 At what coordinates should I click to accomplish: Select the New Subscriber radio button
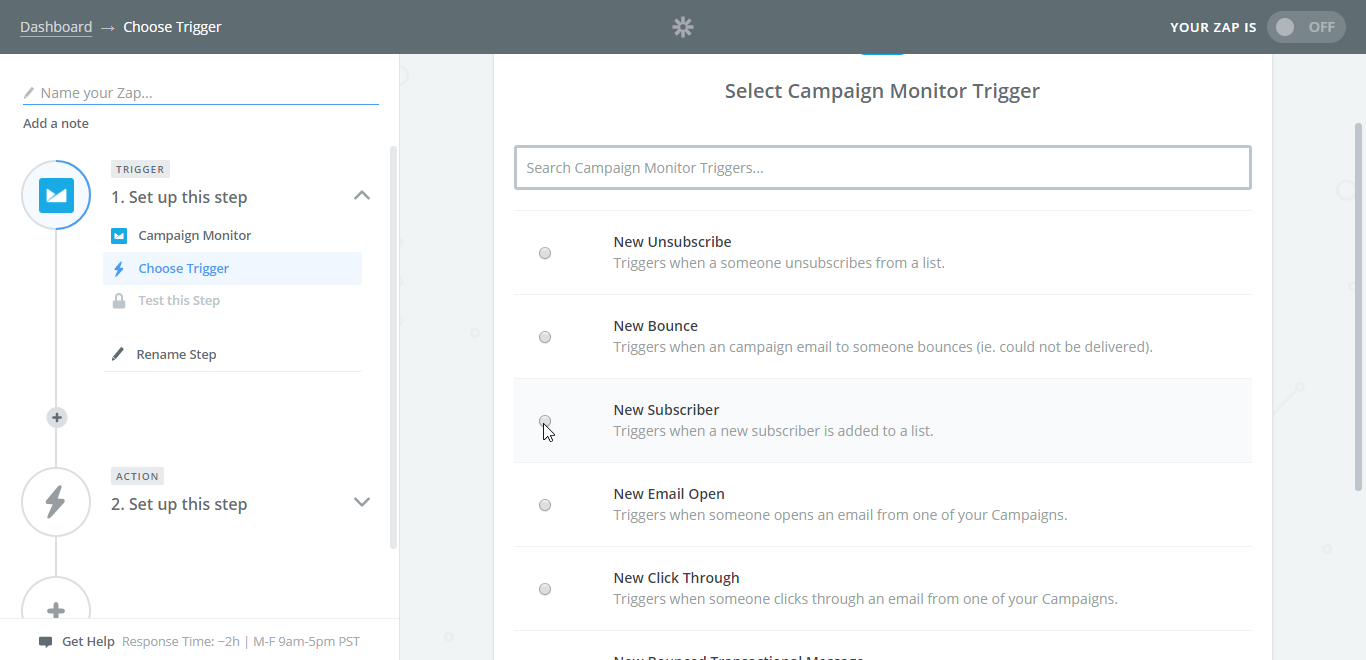click(545, 421)
